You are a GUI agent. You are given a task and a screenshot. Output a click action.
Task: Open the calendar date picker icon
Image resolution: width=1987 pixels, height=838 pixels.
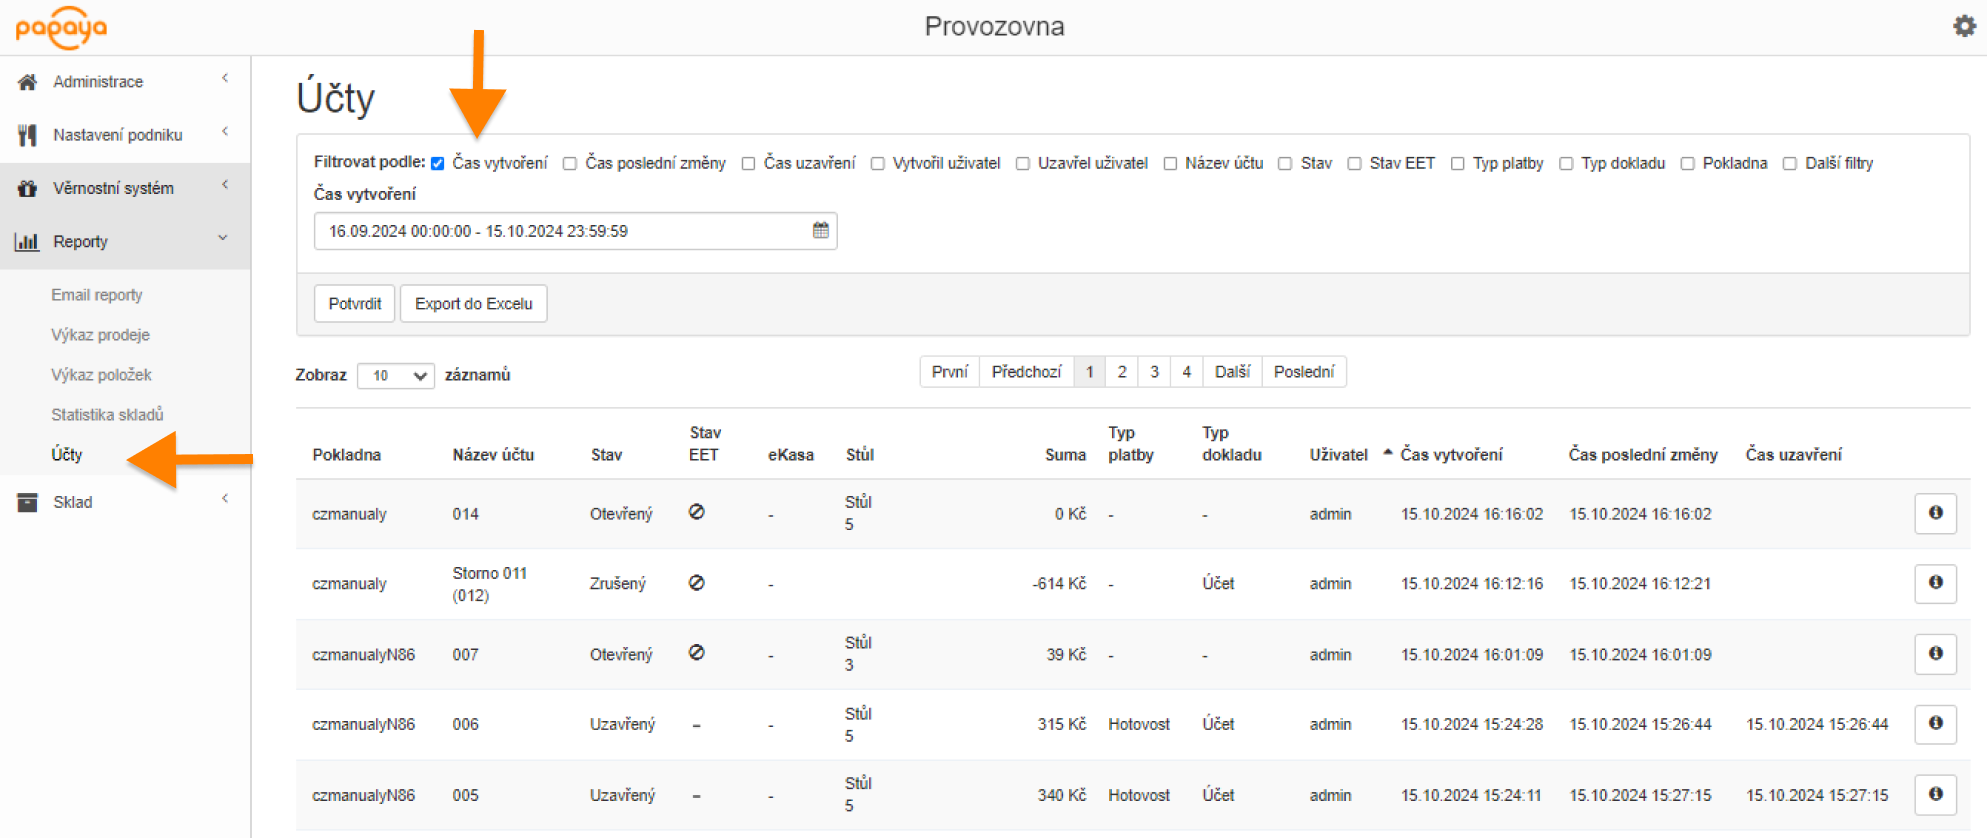coord(820,231)
